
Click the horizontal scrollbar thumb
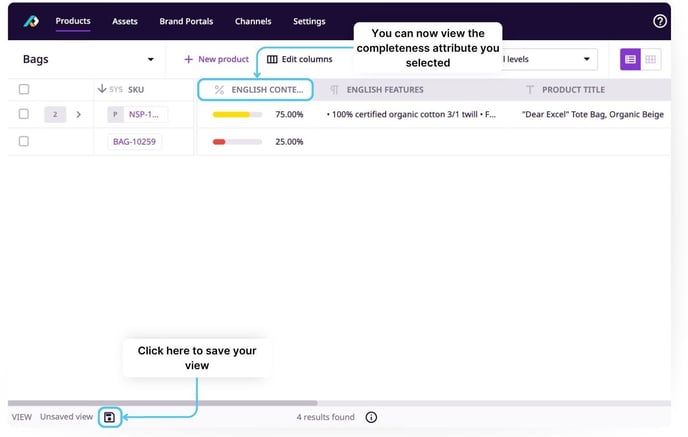tap(162, 403)
